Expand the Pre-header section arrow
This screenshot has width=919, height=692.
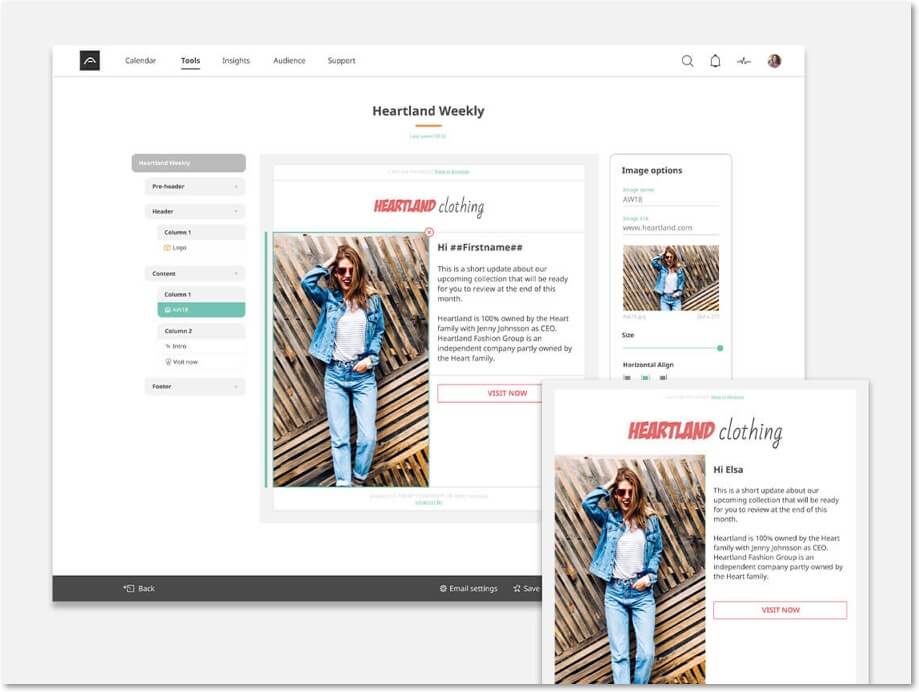236,187
